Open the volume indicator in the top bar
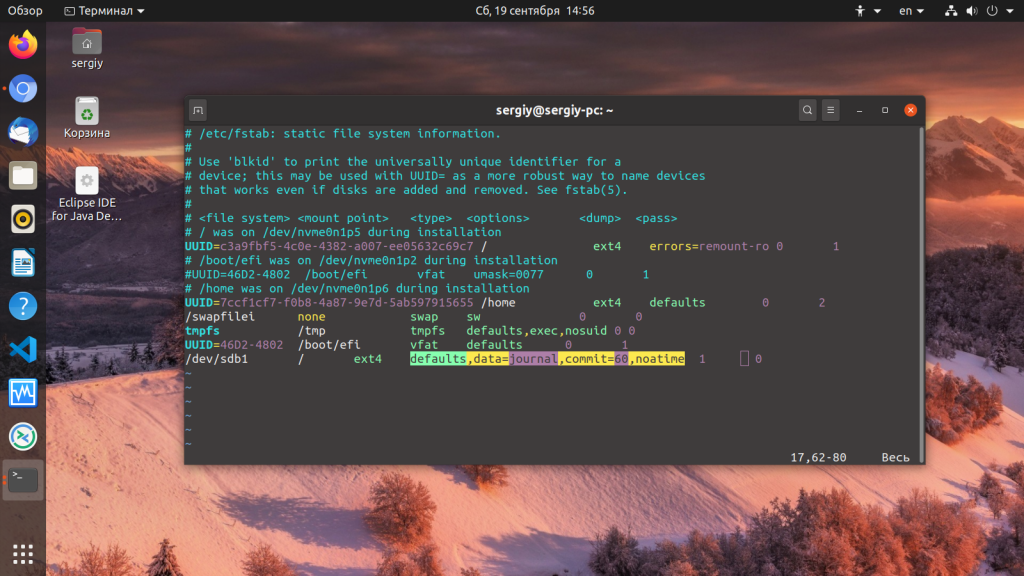This screenshot has width=1024, height=576. [x=972, y=10]
